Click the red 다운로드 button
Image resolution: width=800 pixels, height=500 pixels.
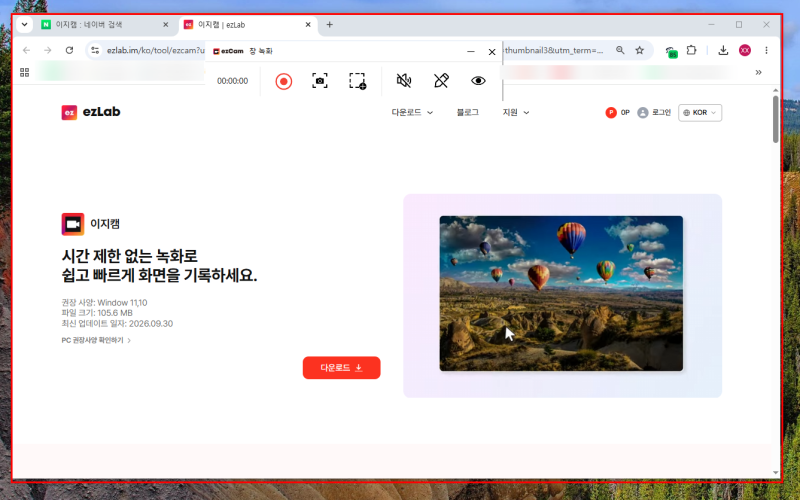point(341,368)
